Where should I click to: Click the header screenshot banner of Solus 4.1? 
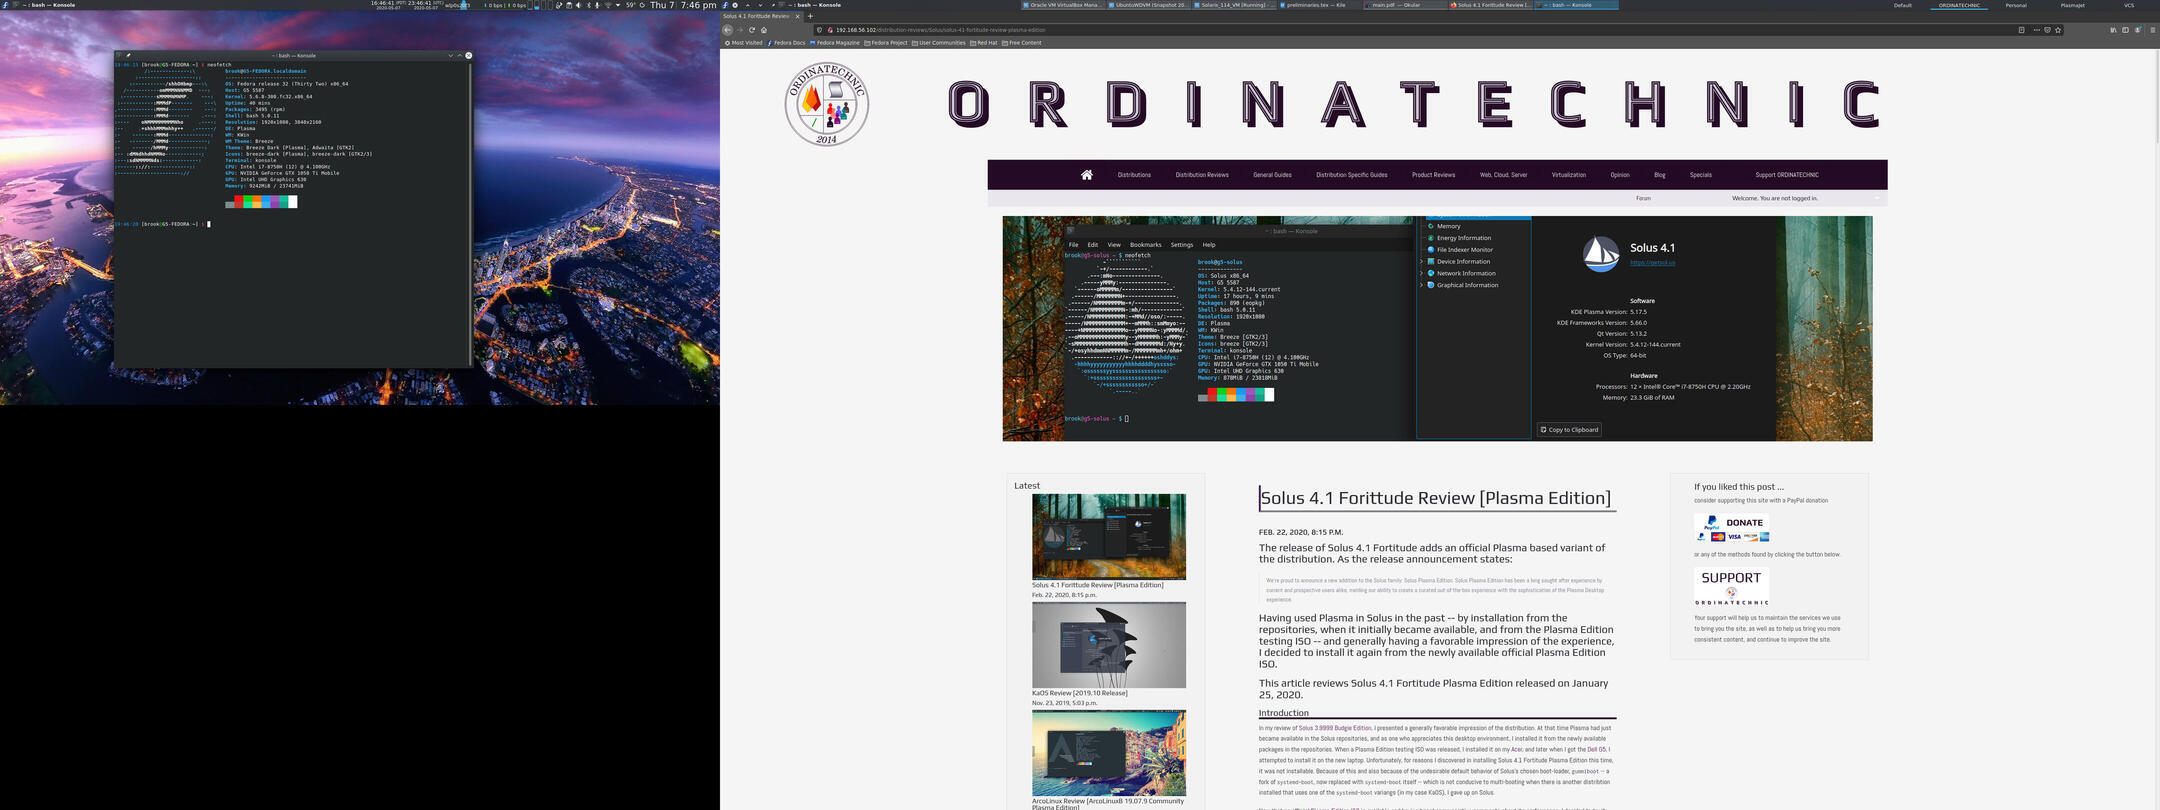(x=1437, y=328)
